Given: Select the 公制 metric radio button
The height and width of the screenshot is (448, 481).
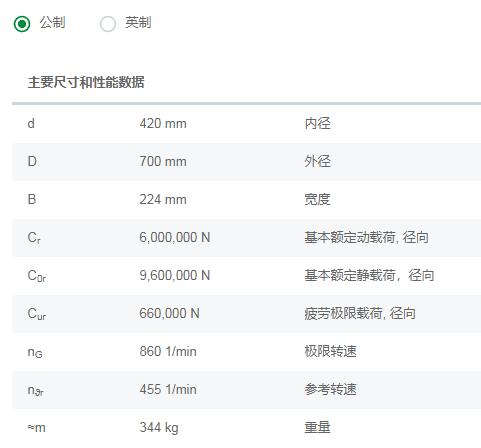Looking at the screenshot, I should pyautogui.click(x=22, y=24).
